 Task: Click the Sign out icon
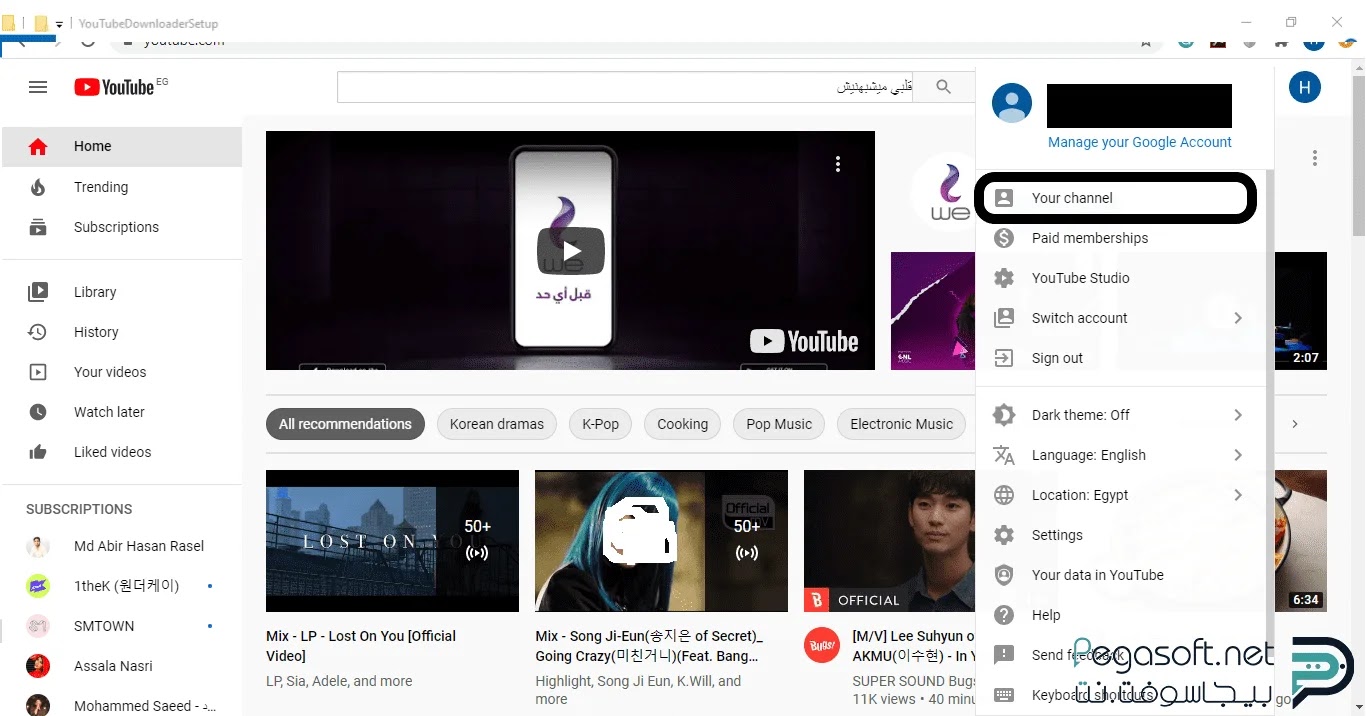click(x=1004, y=358)
